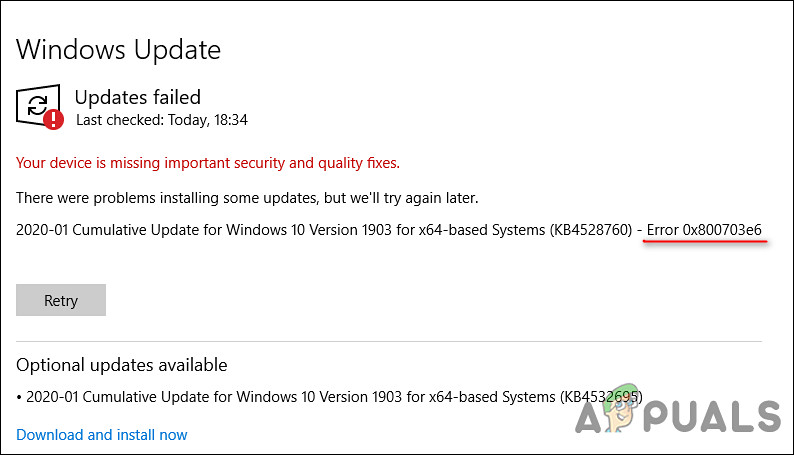Click the Last checked timestamp line

tap(162, 120)
